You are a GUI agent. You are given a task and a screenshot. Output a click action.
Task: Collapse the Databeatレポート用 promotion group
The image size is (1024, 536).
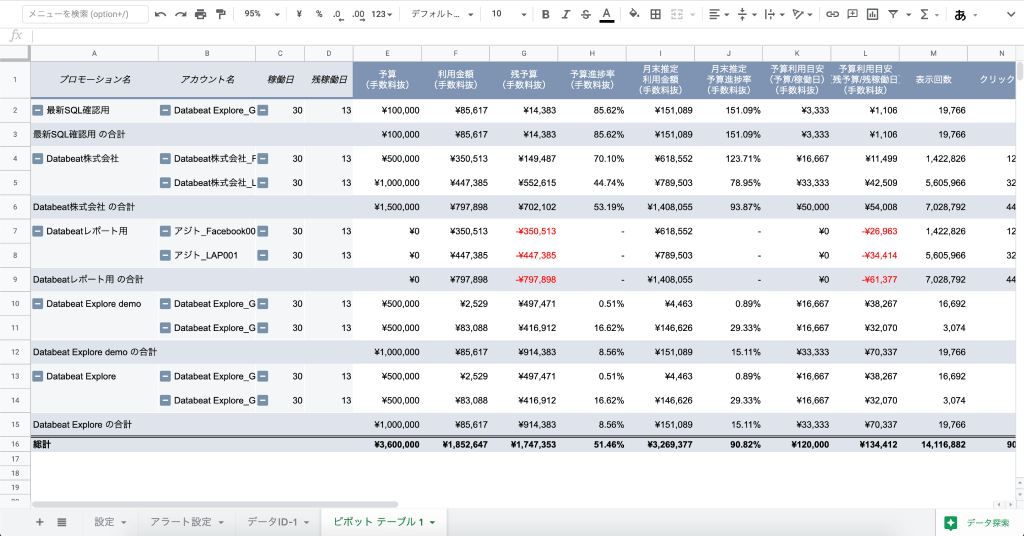tap(38, 231)
